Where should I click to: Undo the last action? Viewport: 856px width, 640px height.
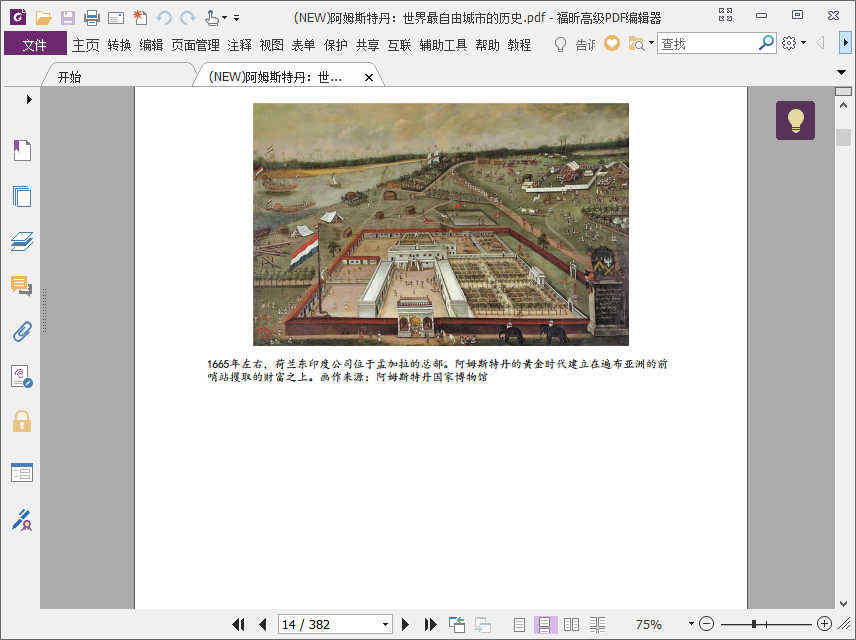[x=164, y=18]
